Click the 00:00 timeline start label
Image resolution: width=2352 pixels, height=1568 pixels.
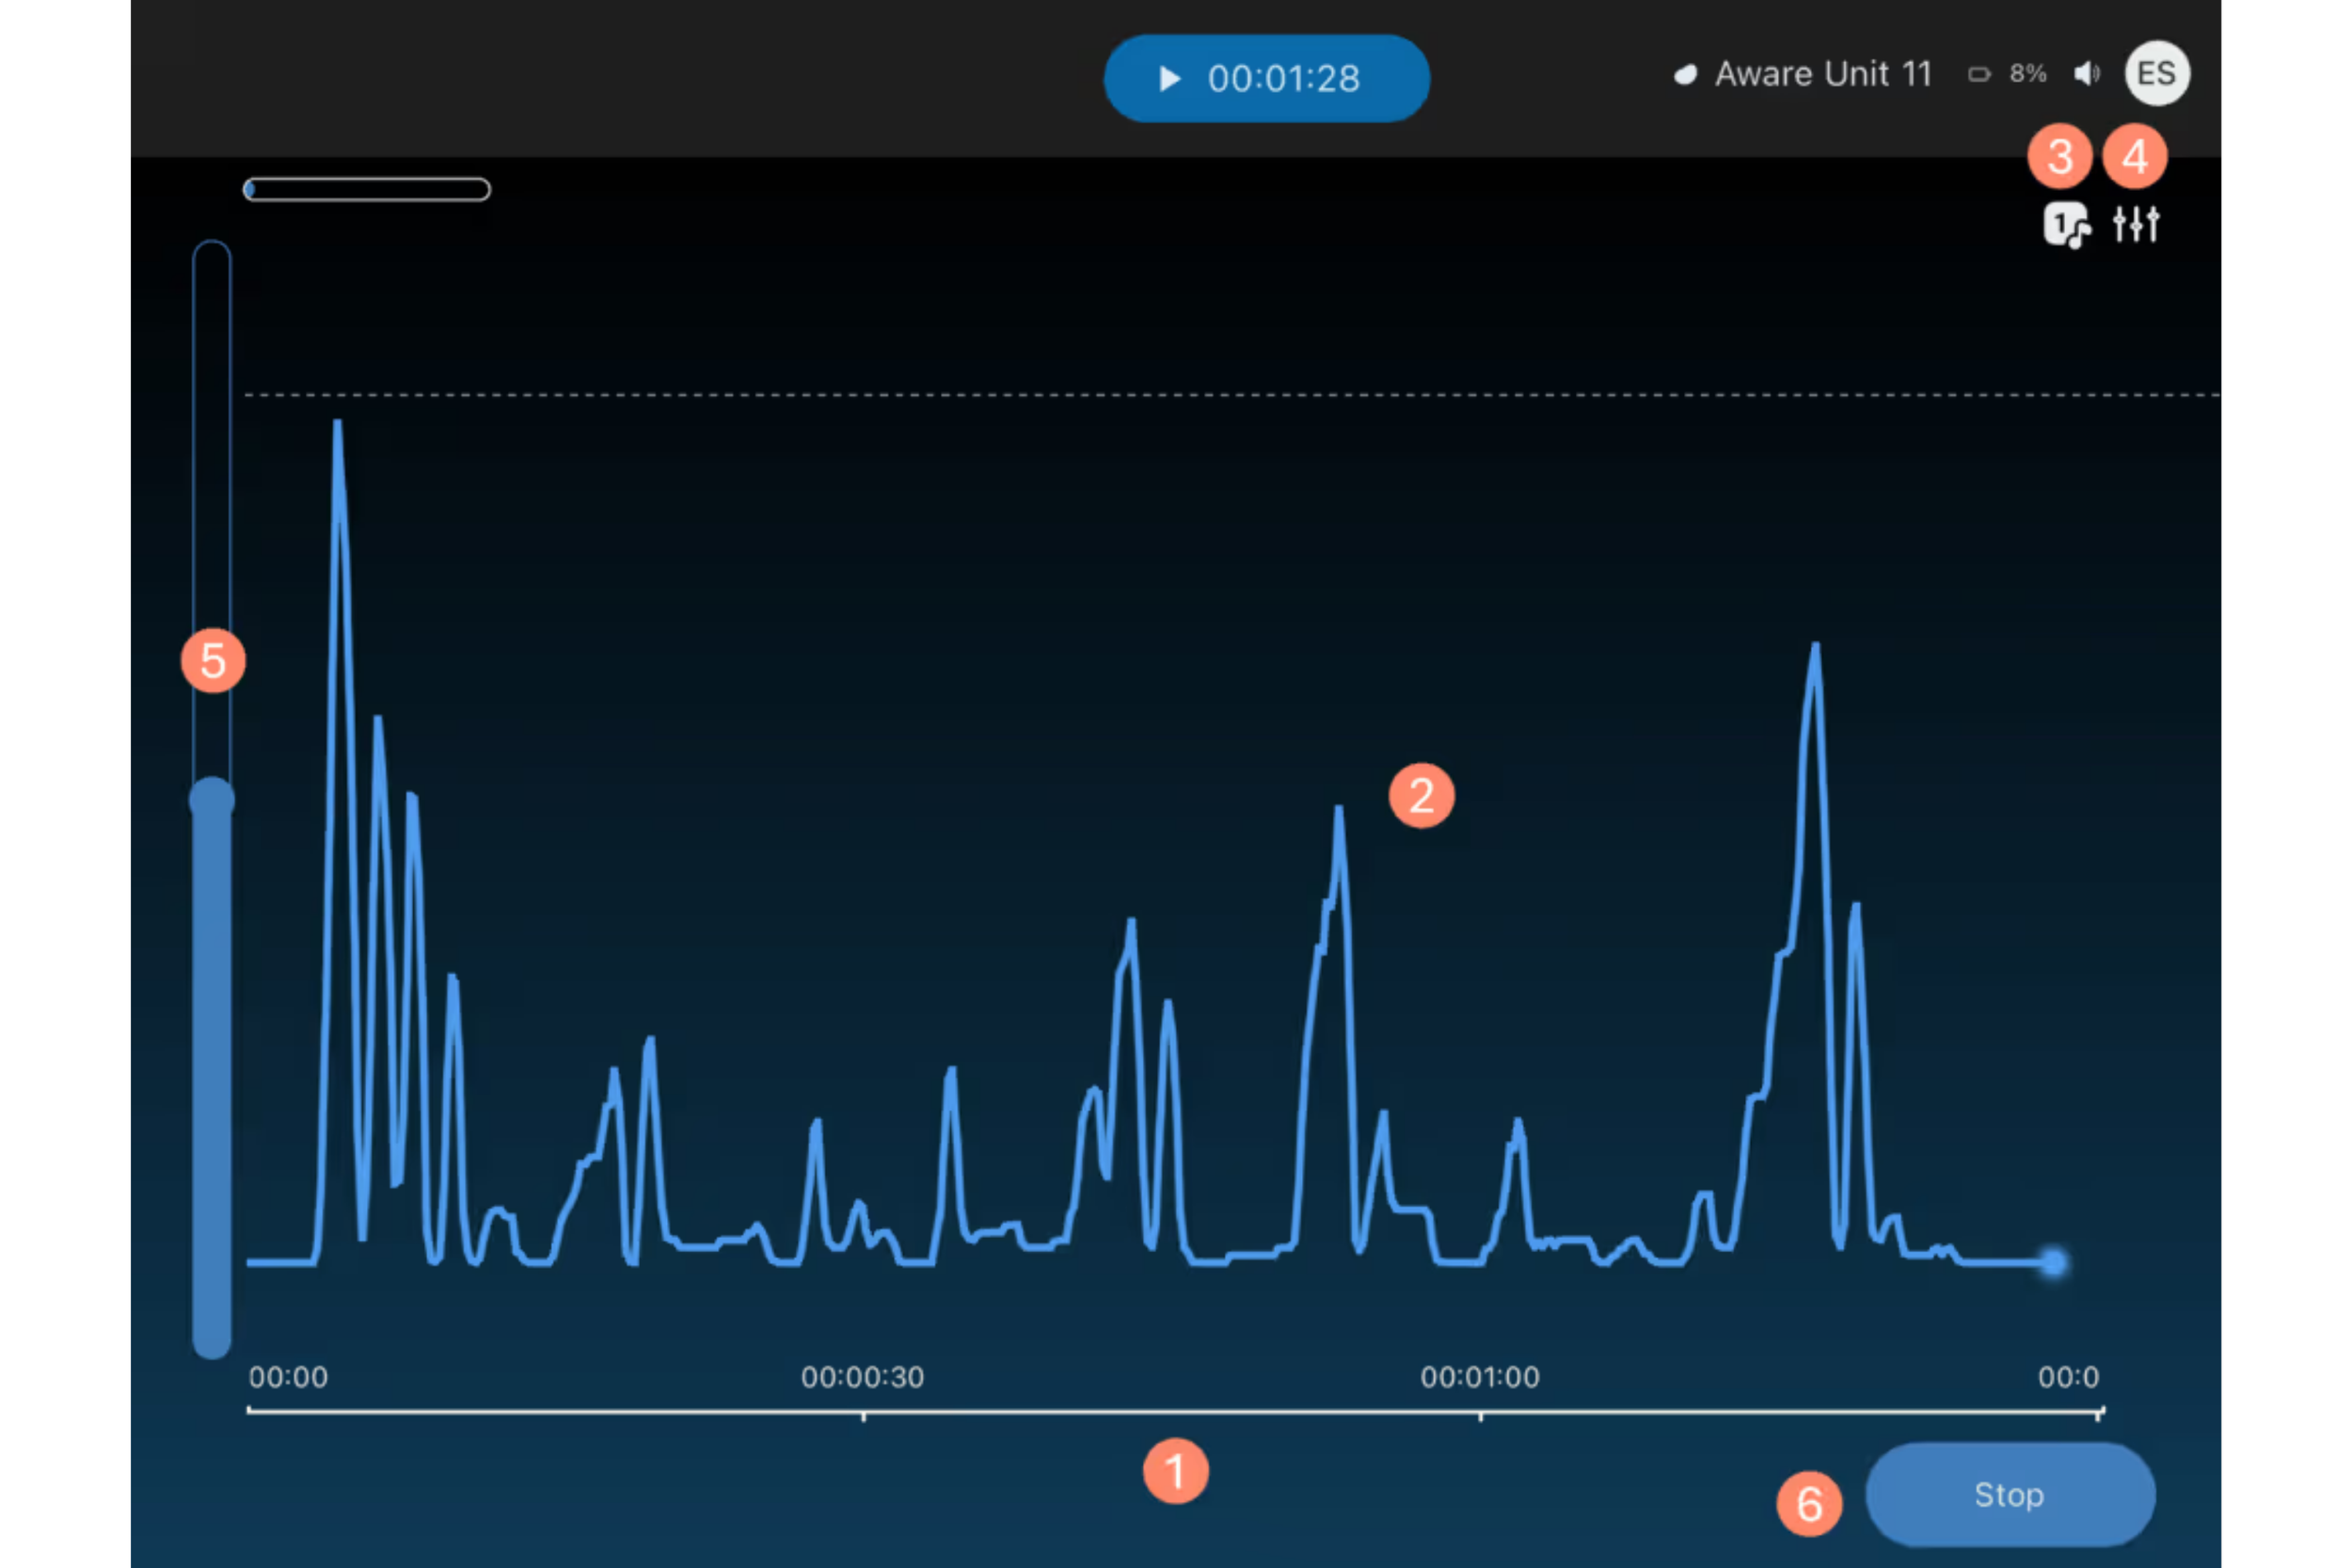tap(288, 1377)
